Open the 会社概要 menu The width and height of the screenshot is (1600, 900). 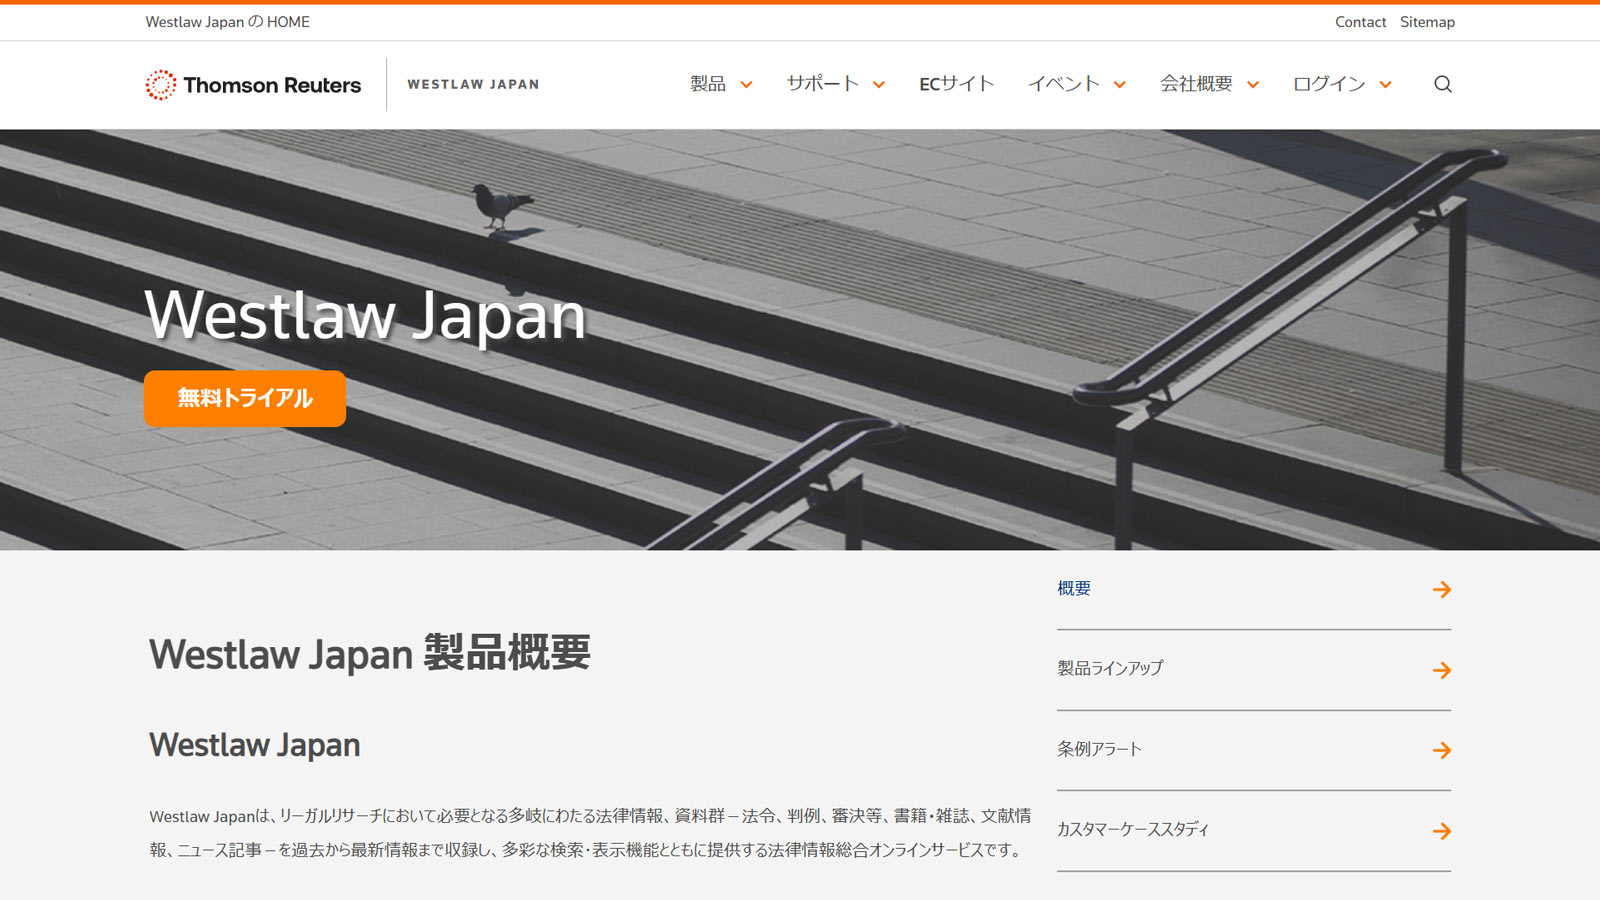pyautogui.click(x=1196, y=84)
